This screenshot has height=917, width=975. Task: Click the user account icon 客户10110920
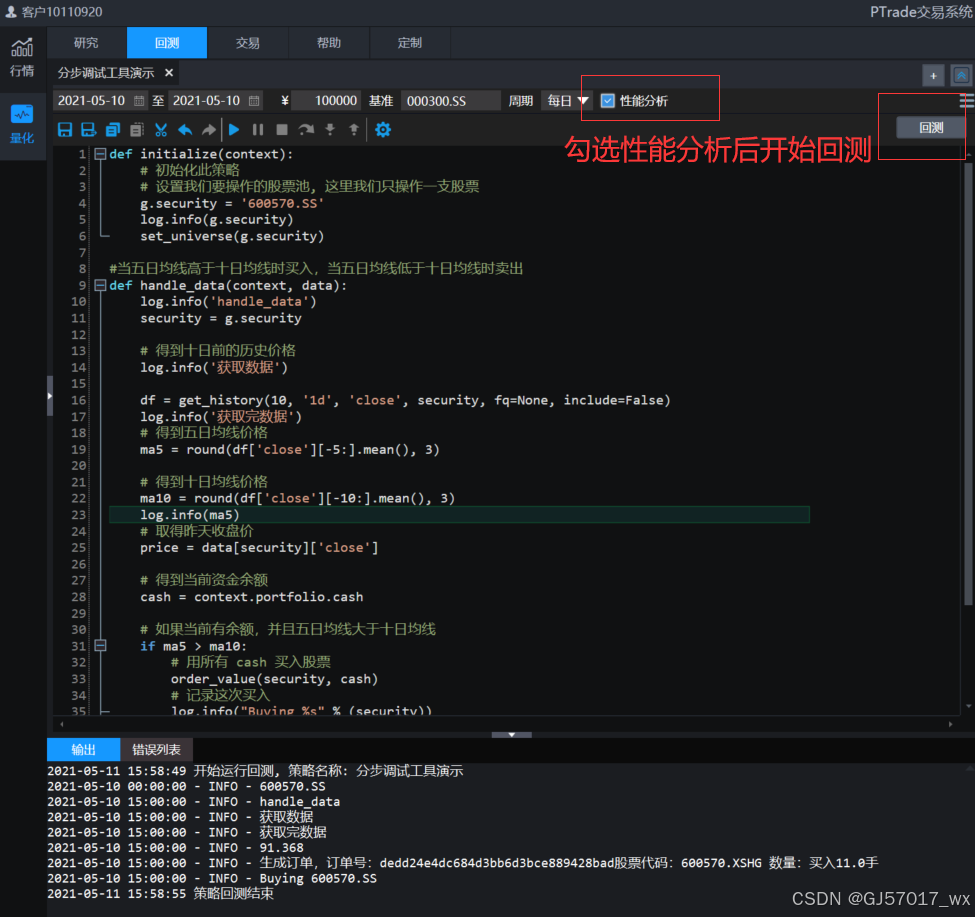[x=11, y=11]
